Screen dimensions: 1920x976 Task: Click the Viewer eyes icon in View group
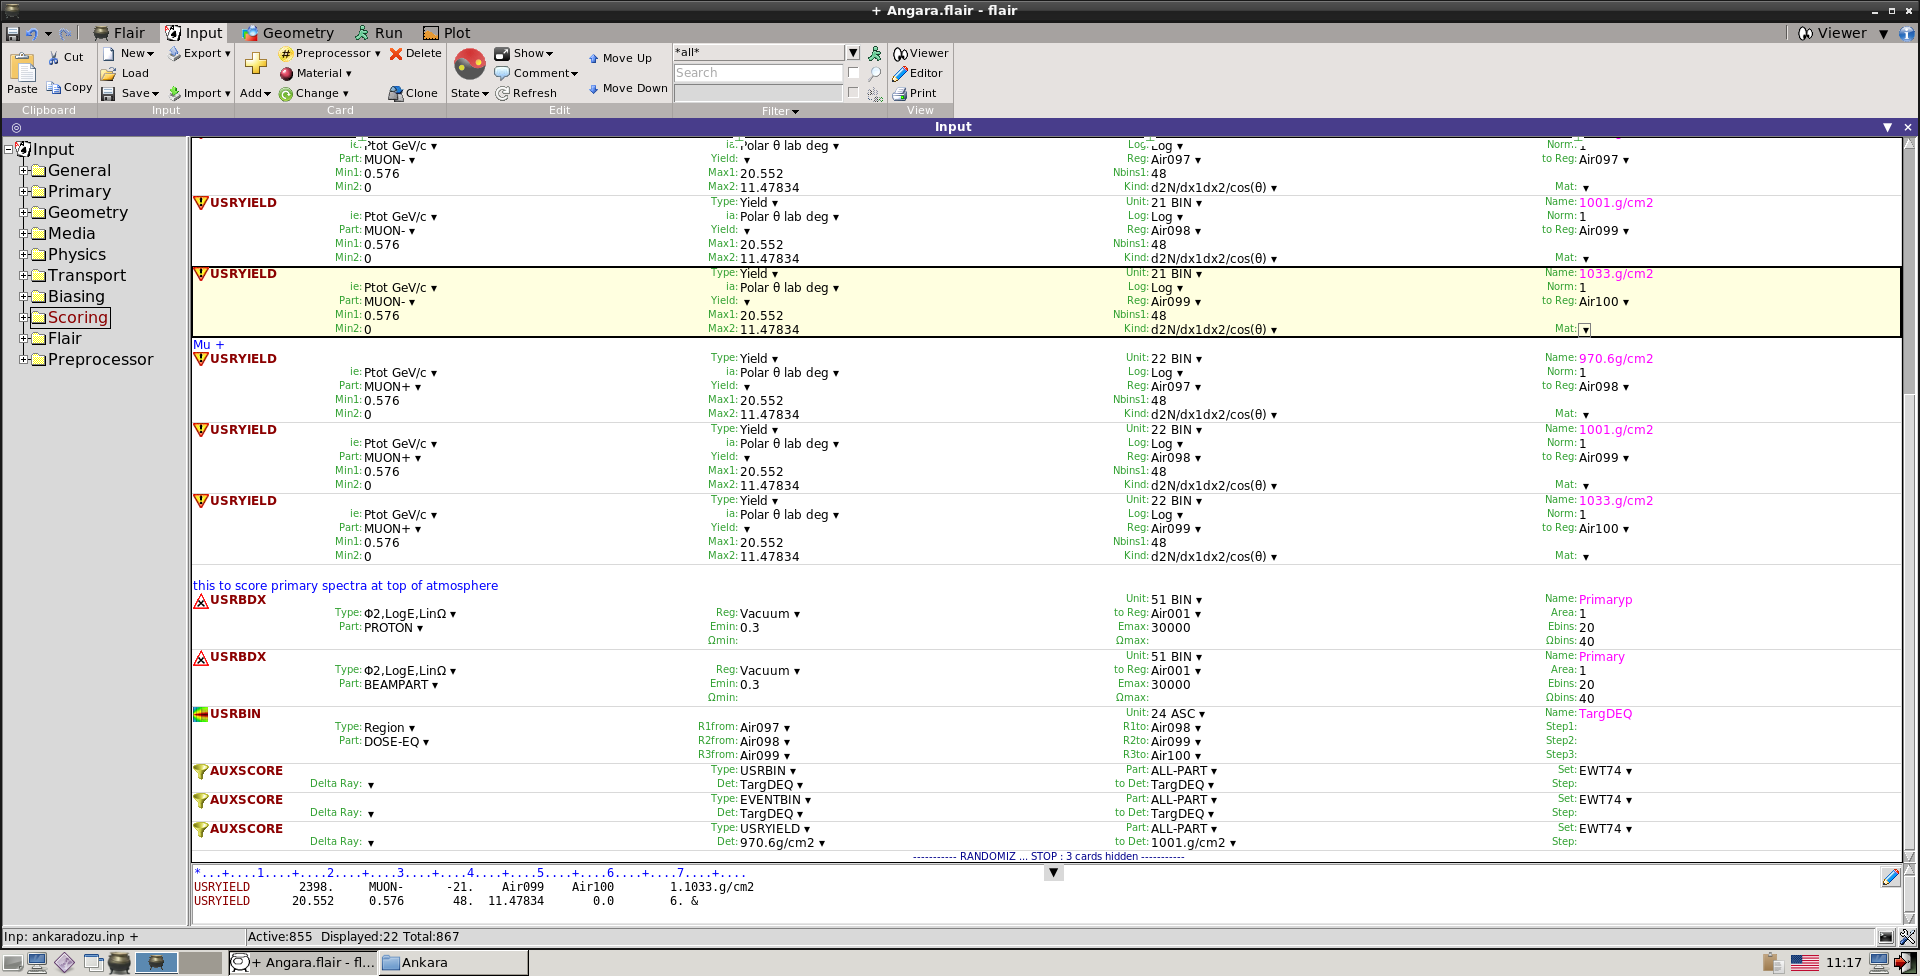(x=900, y=54)
